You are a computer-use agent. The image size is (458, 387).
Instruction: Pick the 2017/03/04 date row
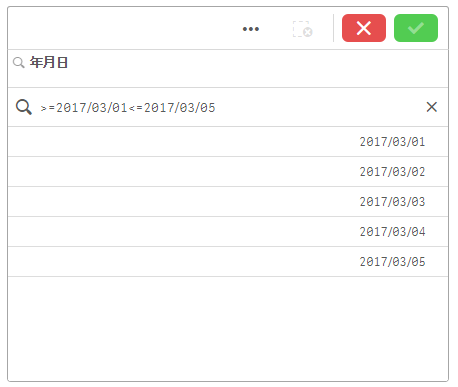pyautogui.click(x=228, y=232)
